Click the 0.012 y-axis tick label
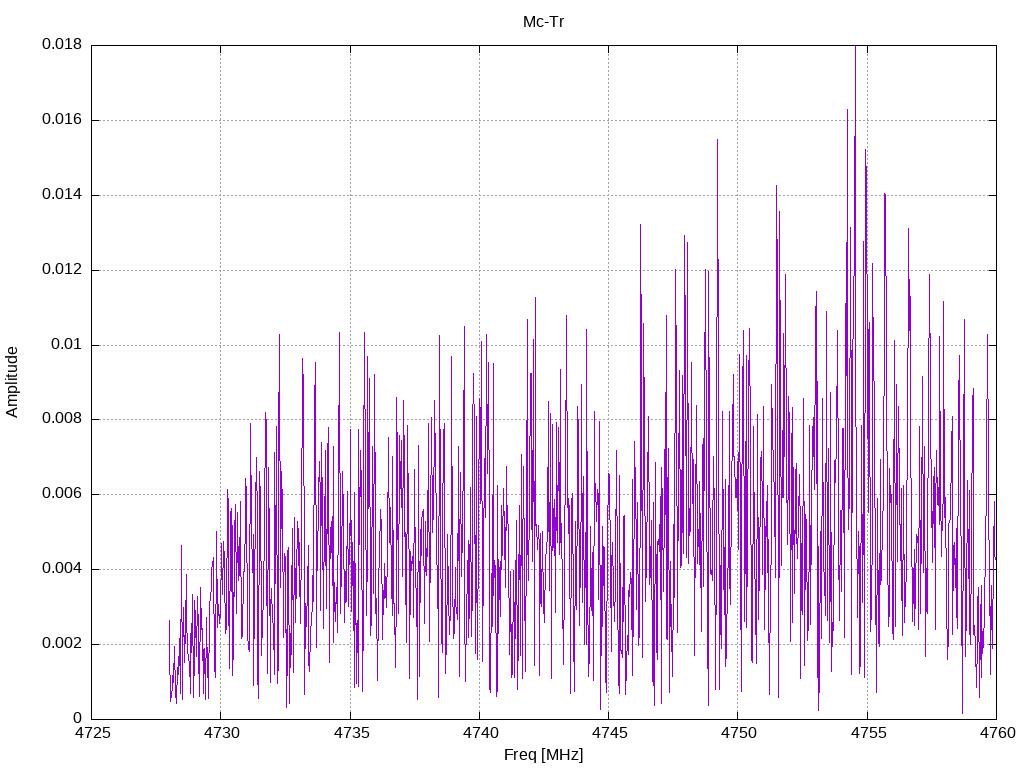 [x=62, y=270]
